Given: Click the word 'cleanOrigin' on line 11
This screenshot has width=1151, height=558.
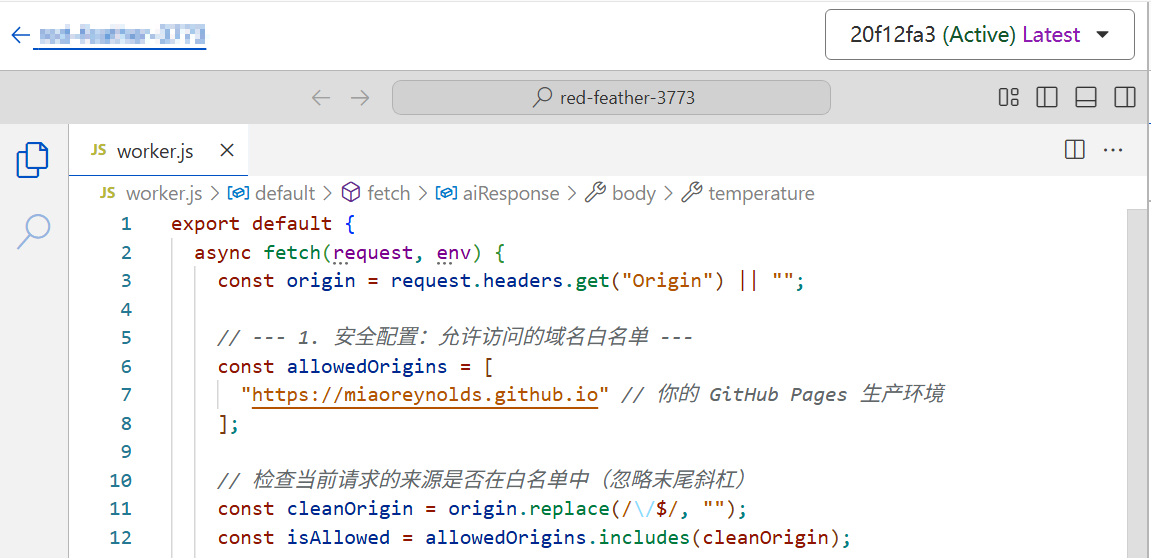Looking at the screenshot, I should click(x=349, y=509).
